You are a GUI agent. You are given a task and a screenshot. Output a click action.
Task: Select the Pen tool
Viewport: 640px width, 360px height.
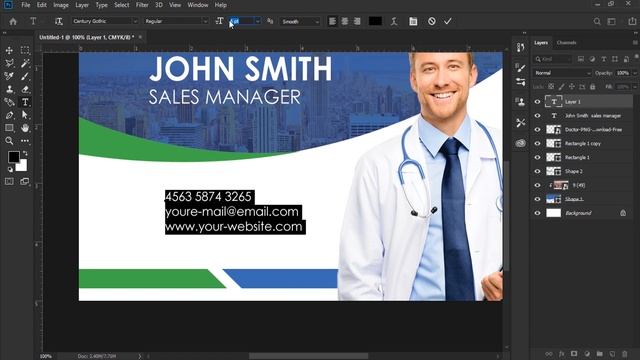(x=9, y=115)
